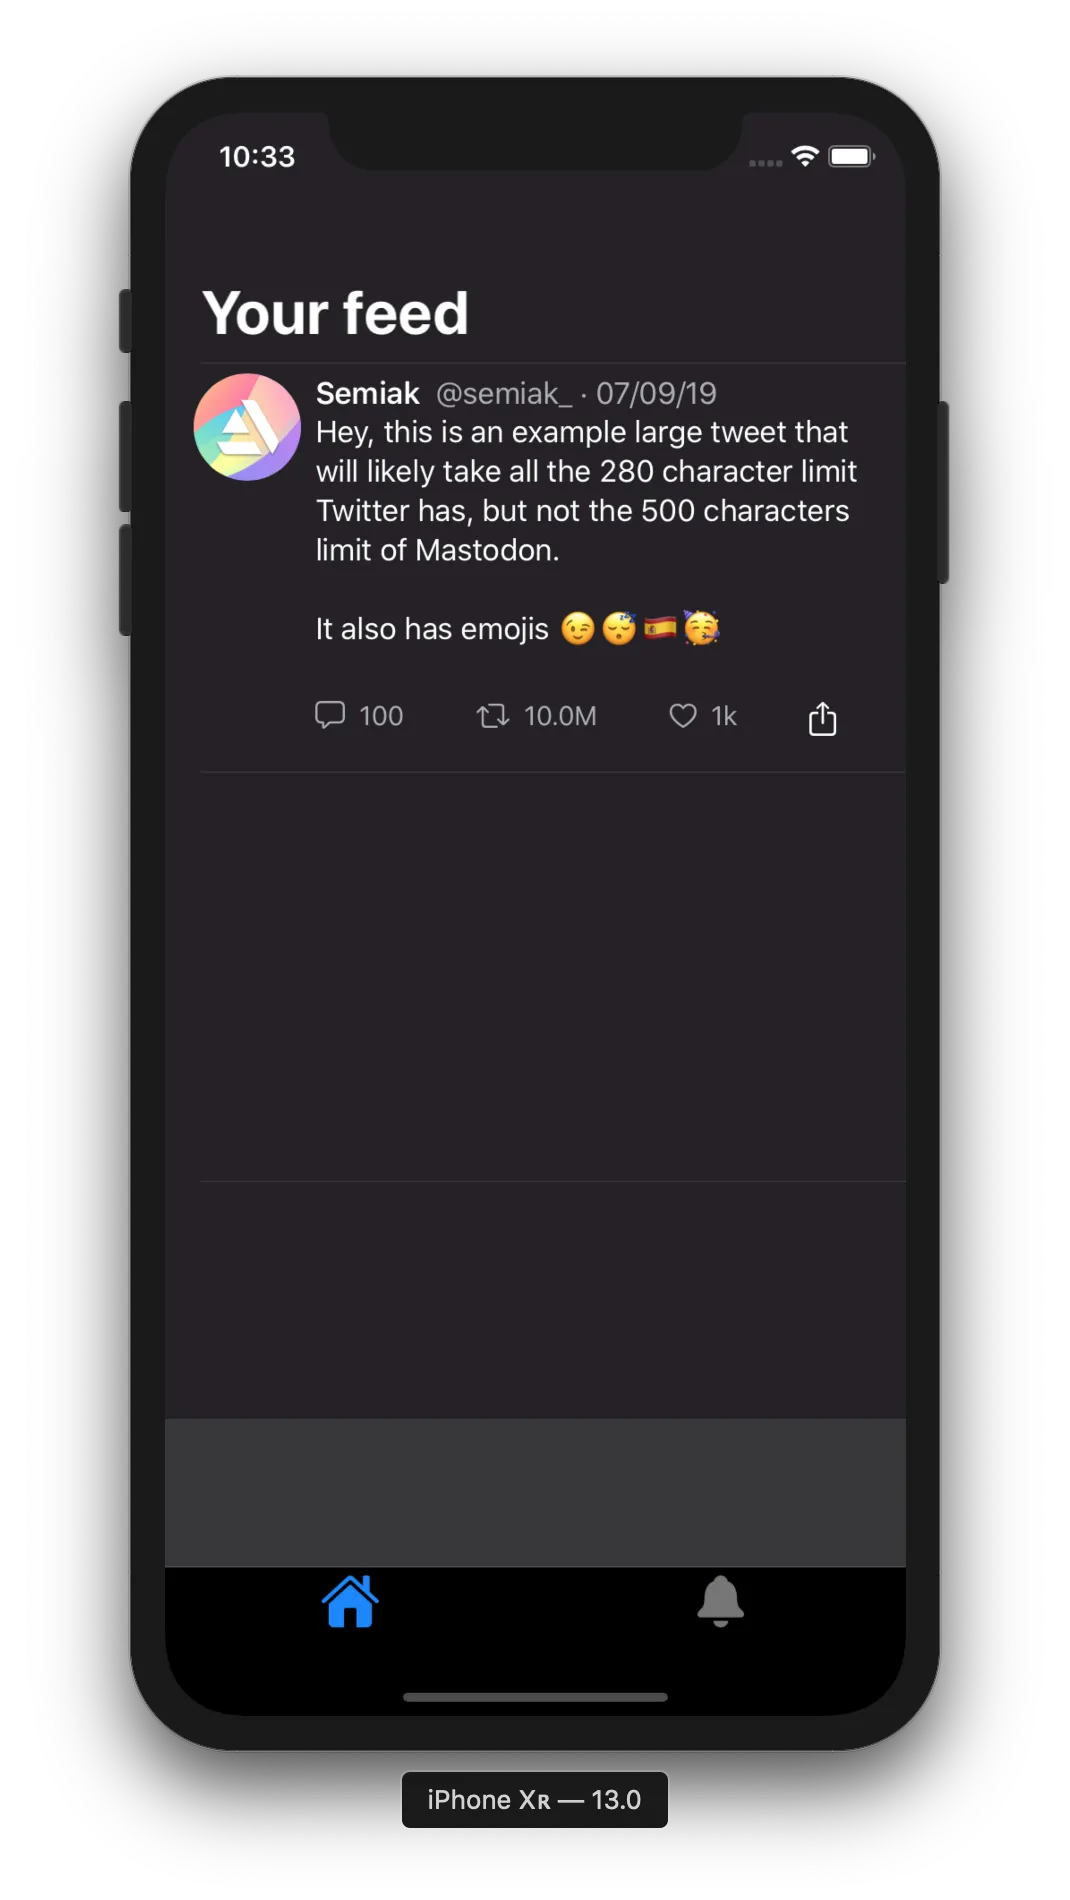Tap the 100 replies count
Viewport: 1070px width, 1900px height.
coord(381,716)
